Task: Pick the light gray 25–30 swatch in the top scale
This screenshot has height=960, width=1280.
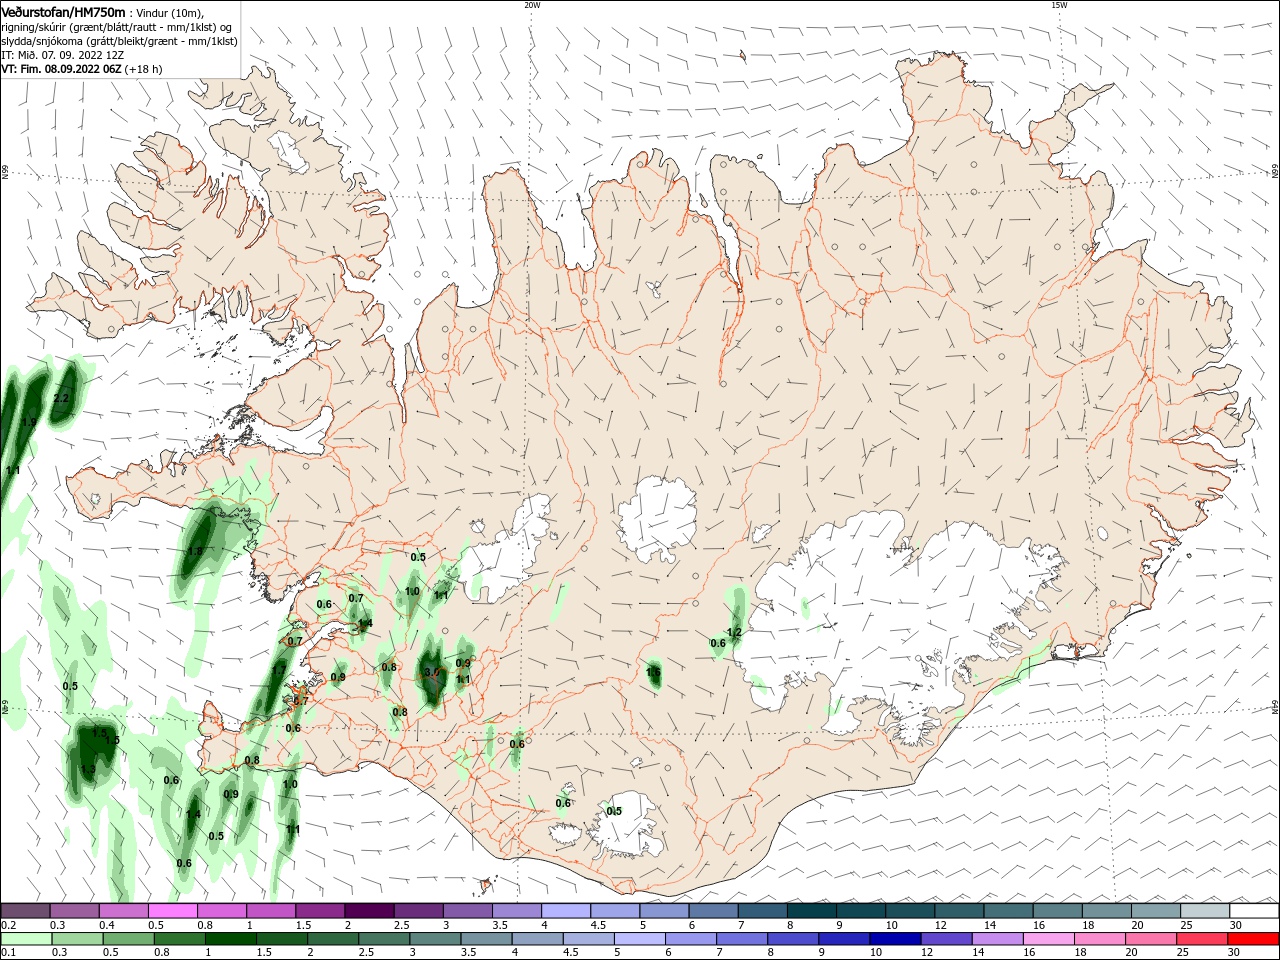Action: click(1205, 911)
